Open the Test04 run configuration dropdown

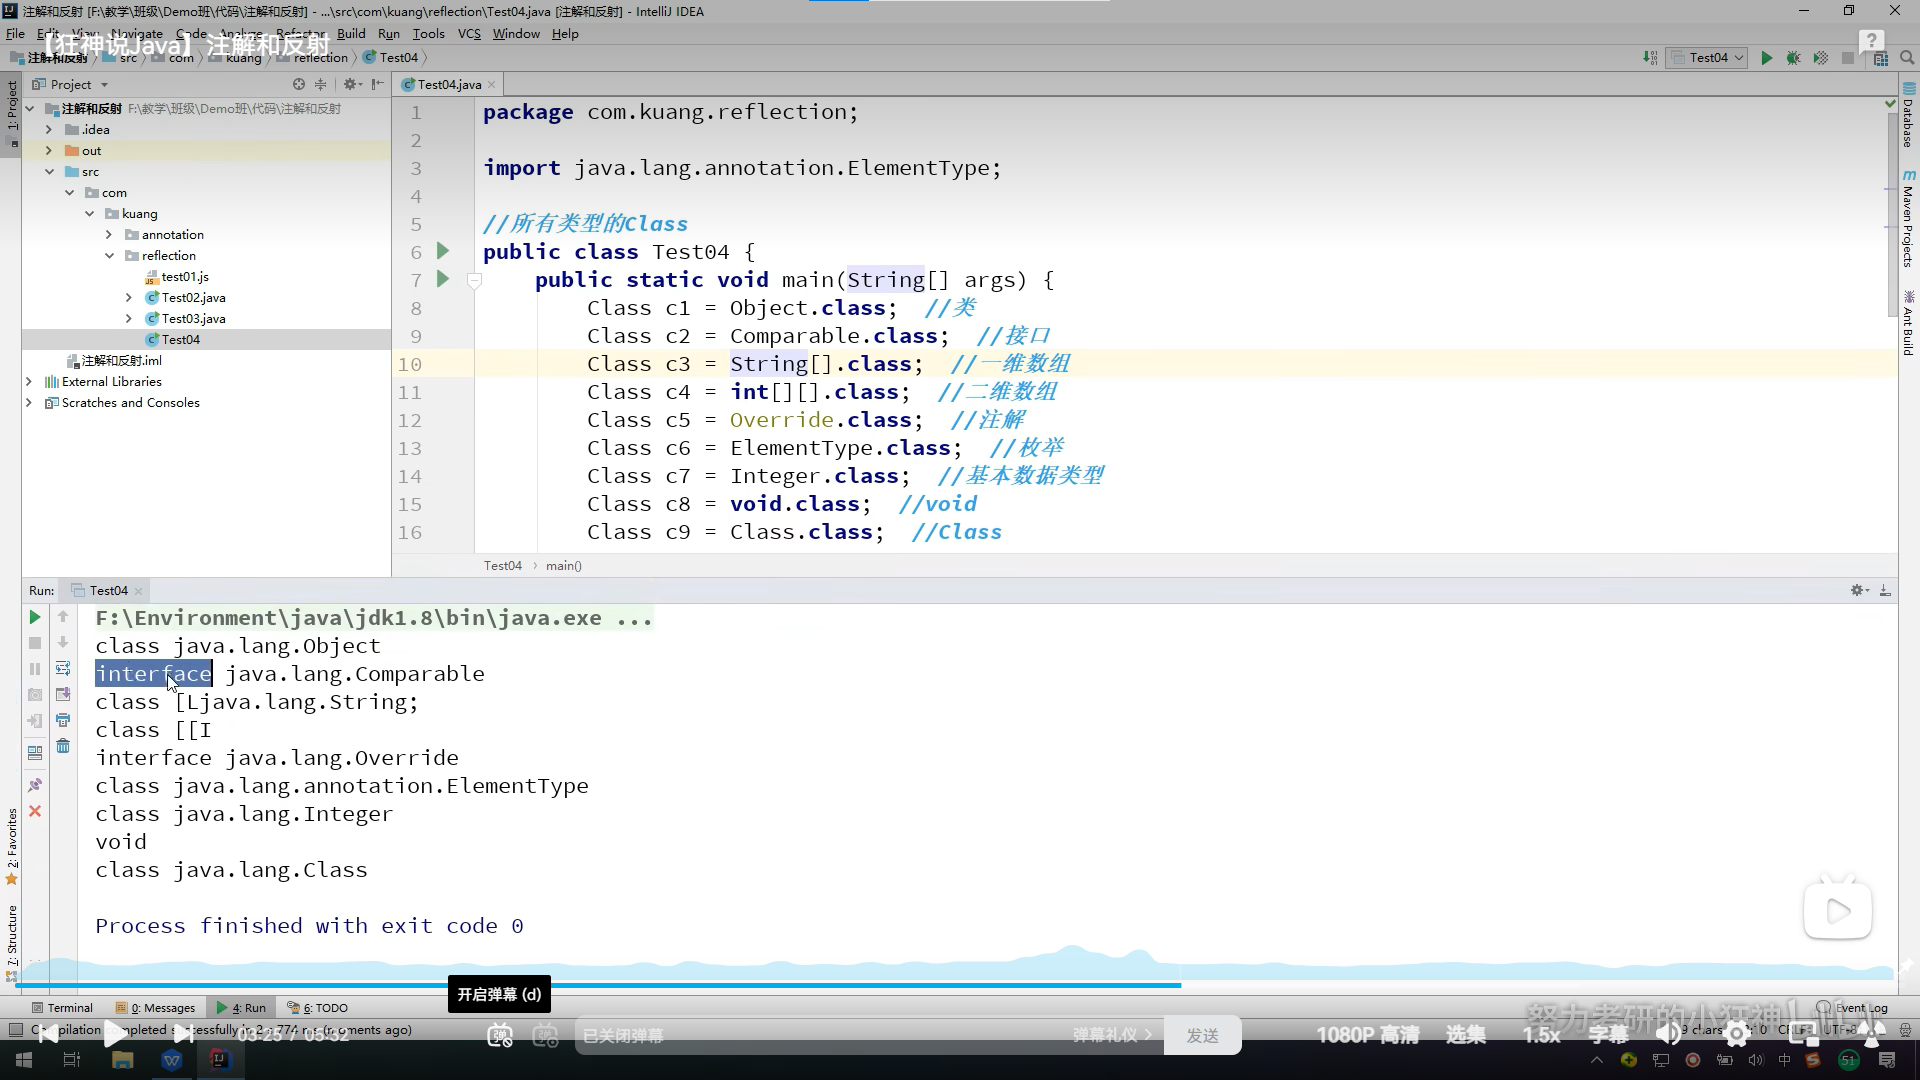(1708, 58)
